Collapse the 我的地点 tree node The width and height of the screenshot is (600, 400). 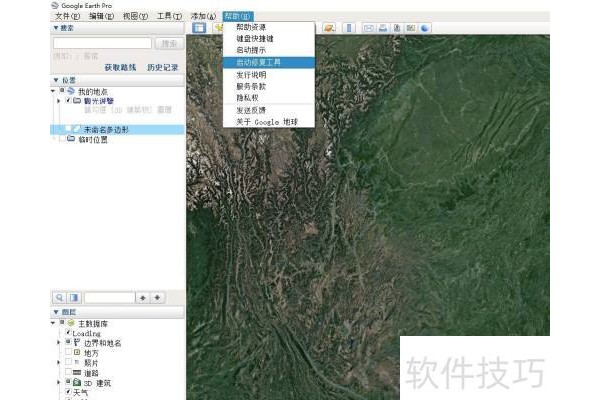(53, 91)
